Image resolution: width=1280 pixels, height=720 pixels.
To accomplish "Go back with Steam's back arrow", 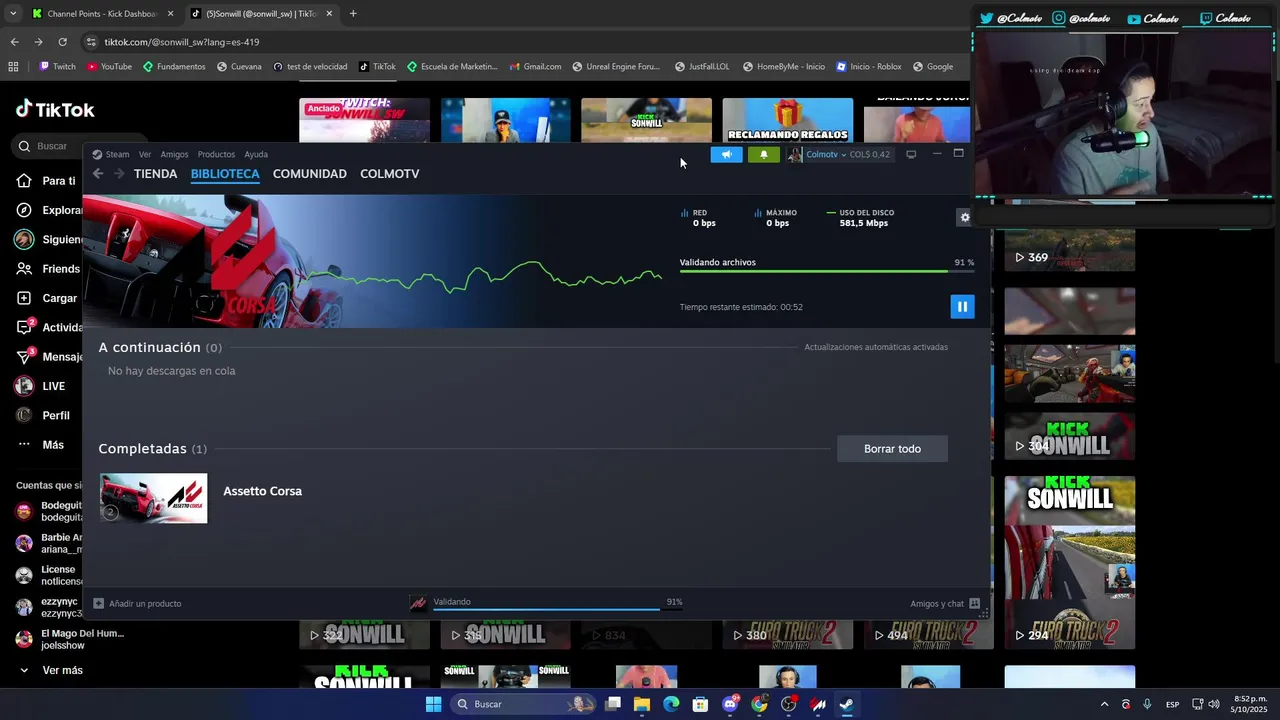I will click(98, 173).
